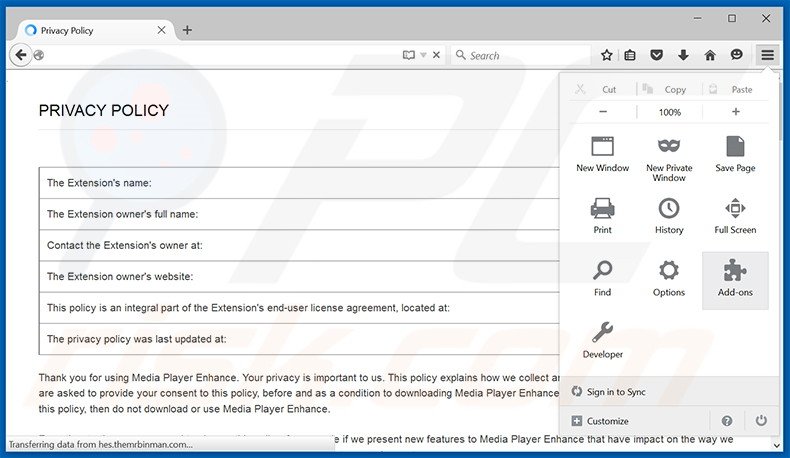
Task: Show bookmarks list icon
Action: point(630,55)
